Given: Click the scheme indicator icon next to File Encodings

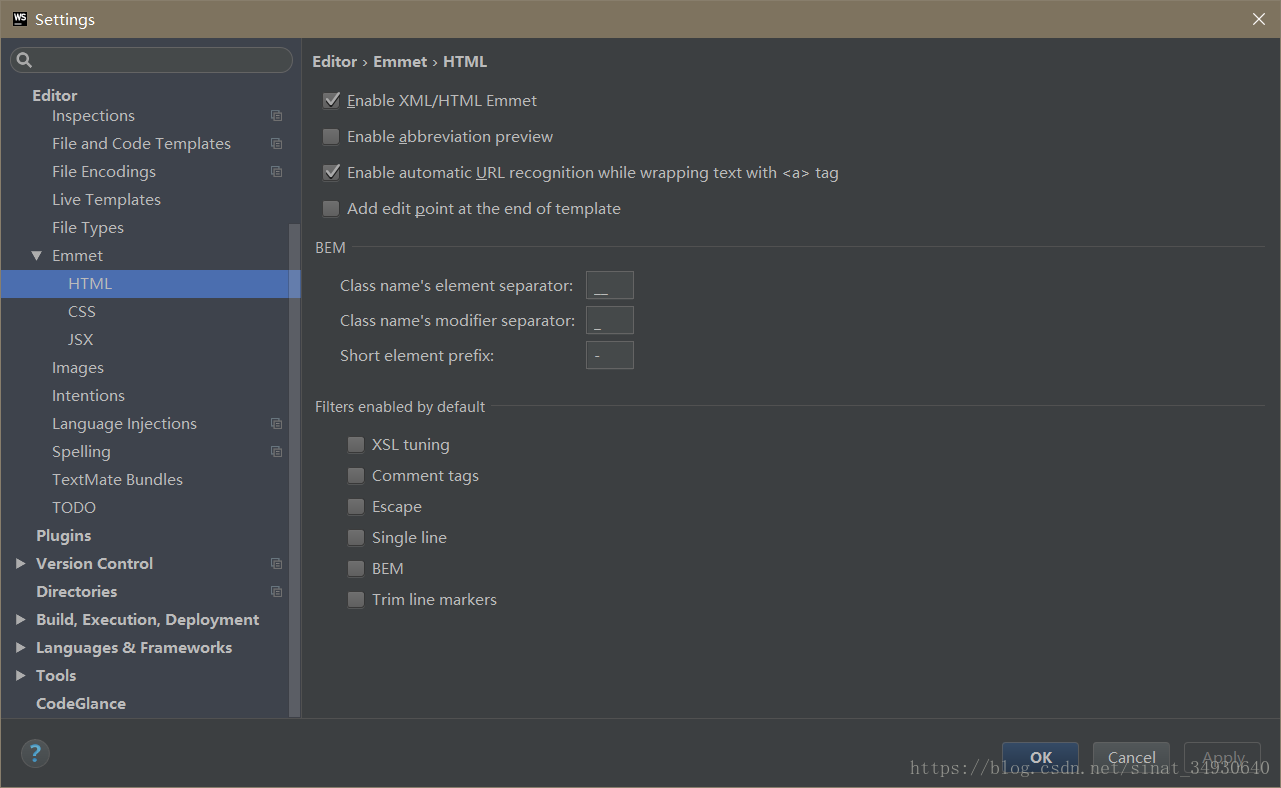Looking at the screenshot, I should (276, 171).
